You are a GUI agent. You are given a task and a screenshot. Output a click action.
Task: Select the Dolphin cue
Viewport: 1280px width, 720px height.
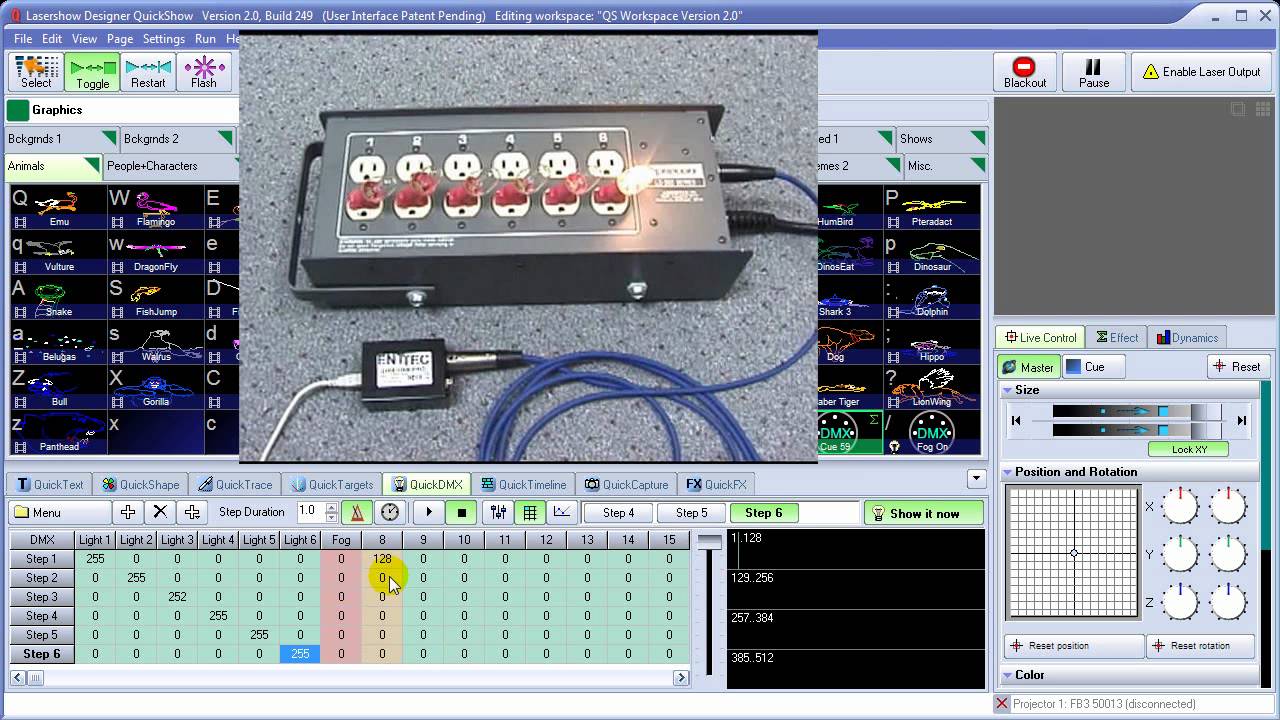pyautogui.click(x=932, y=299)
